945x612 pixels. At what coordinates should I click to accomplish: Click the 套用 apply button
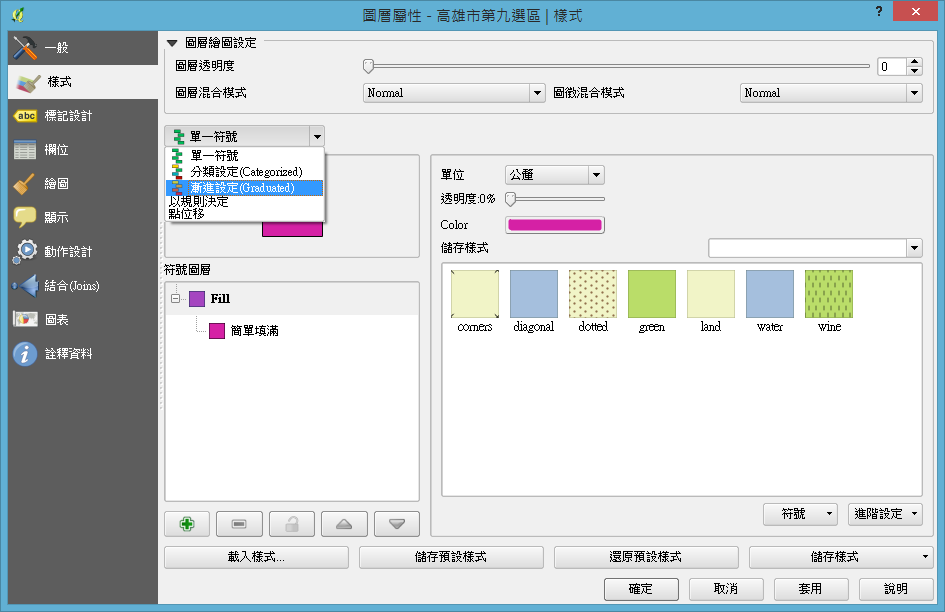point(810,589)
